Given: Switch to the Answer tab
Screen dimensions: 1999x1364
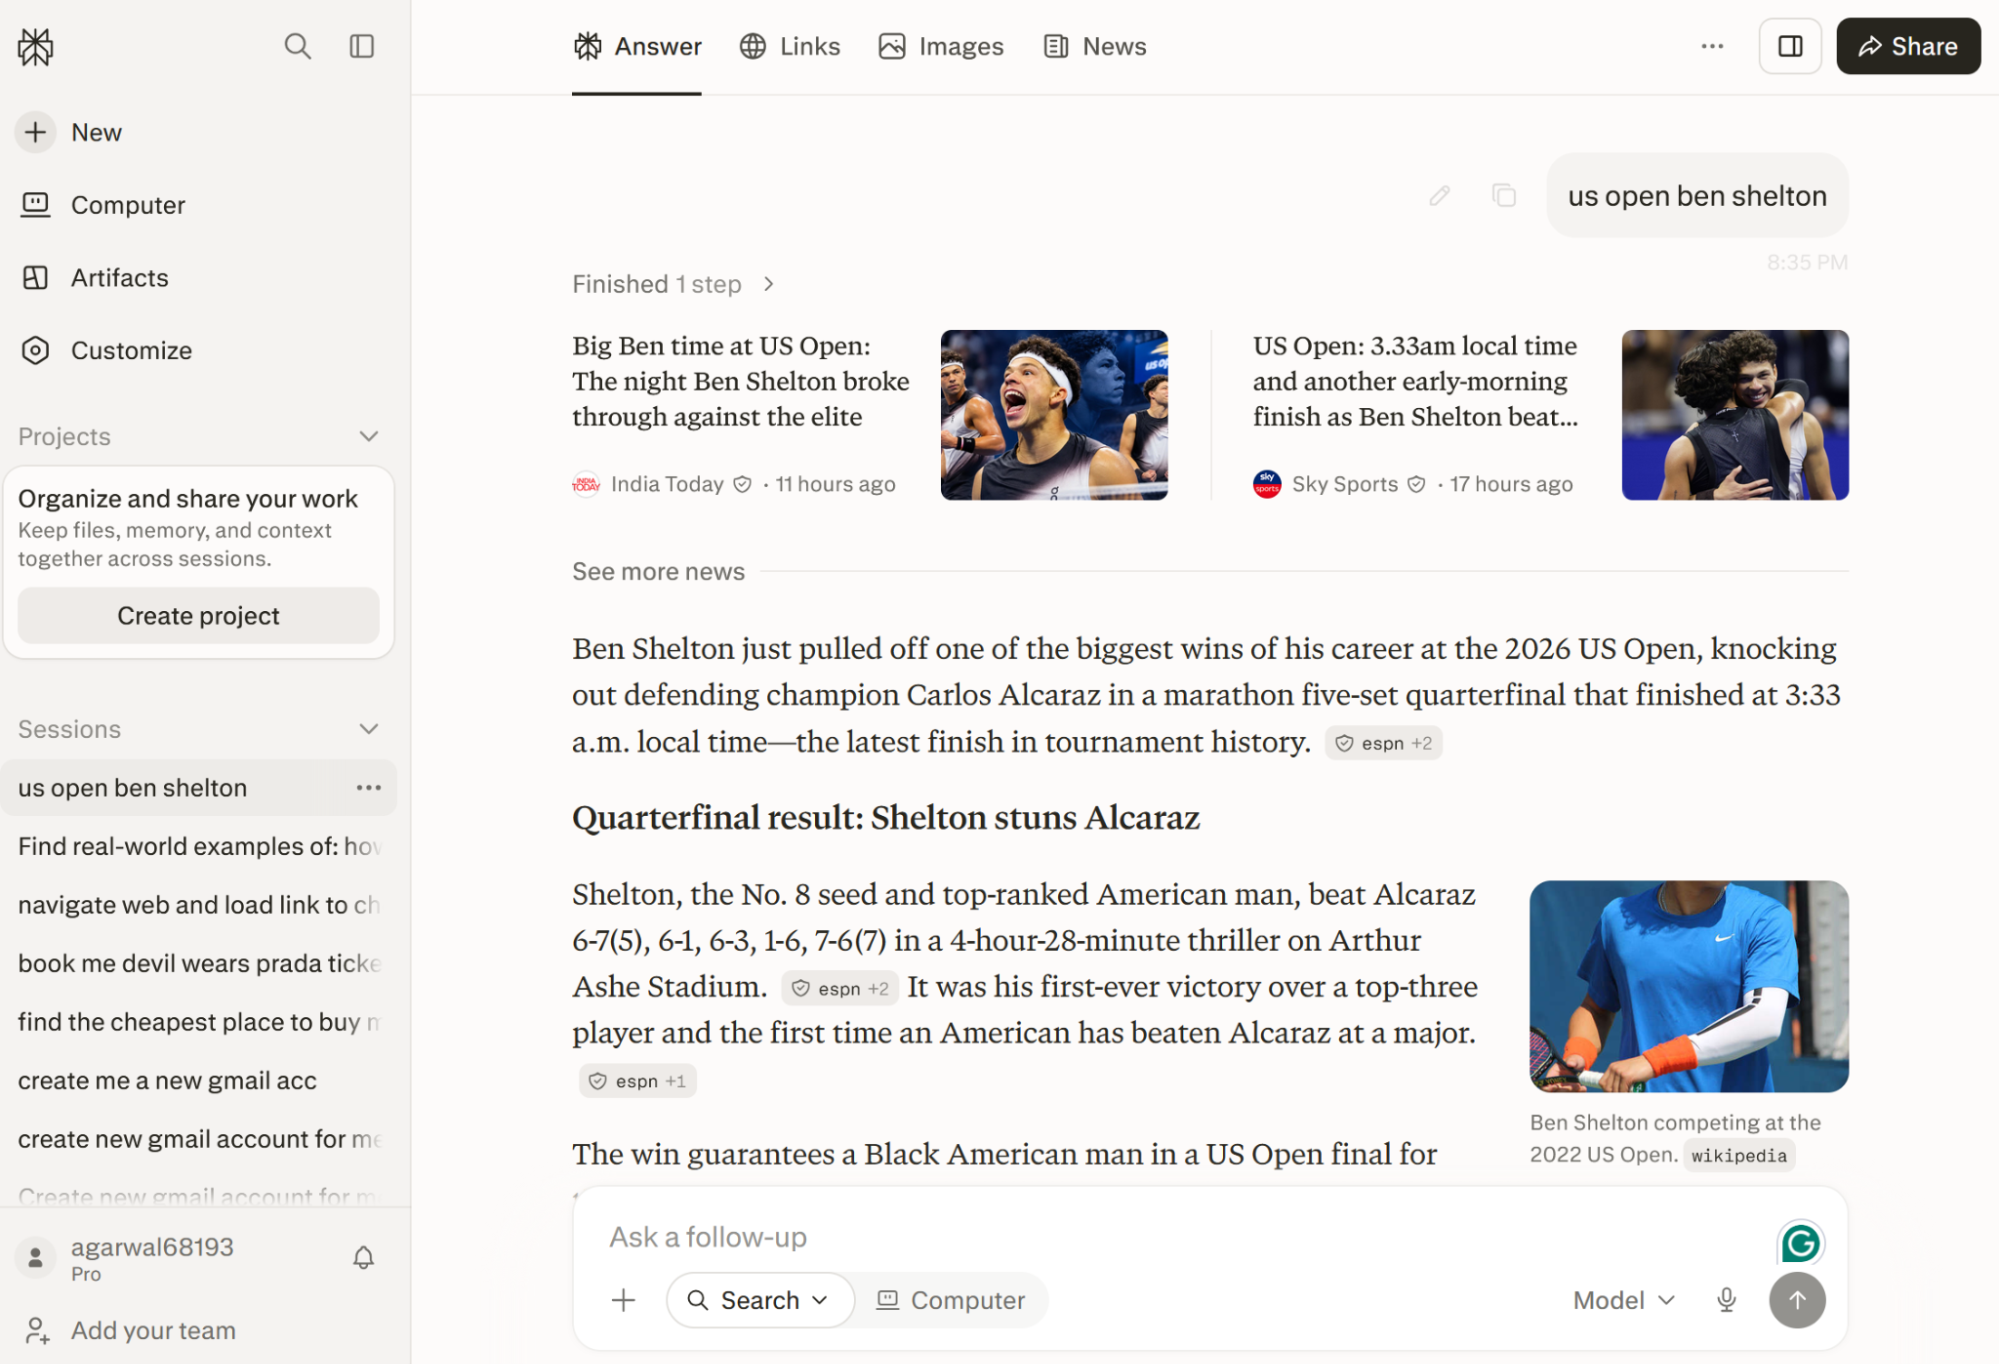Looking at the screenshot, I should pos(637,47).
